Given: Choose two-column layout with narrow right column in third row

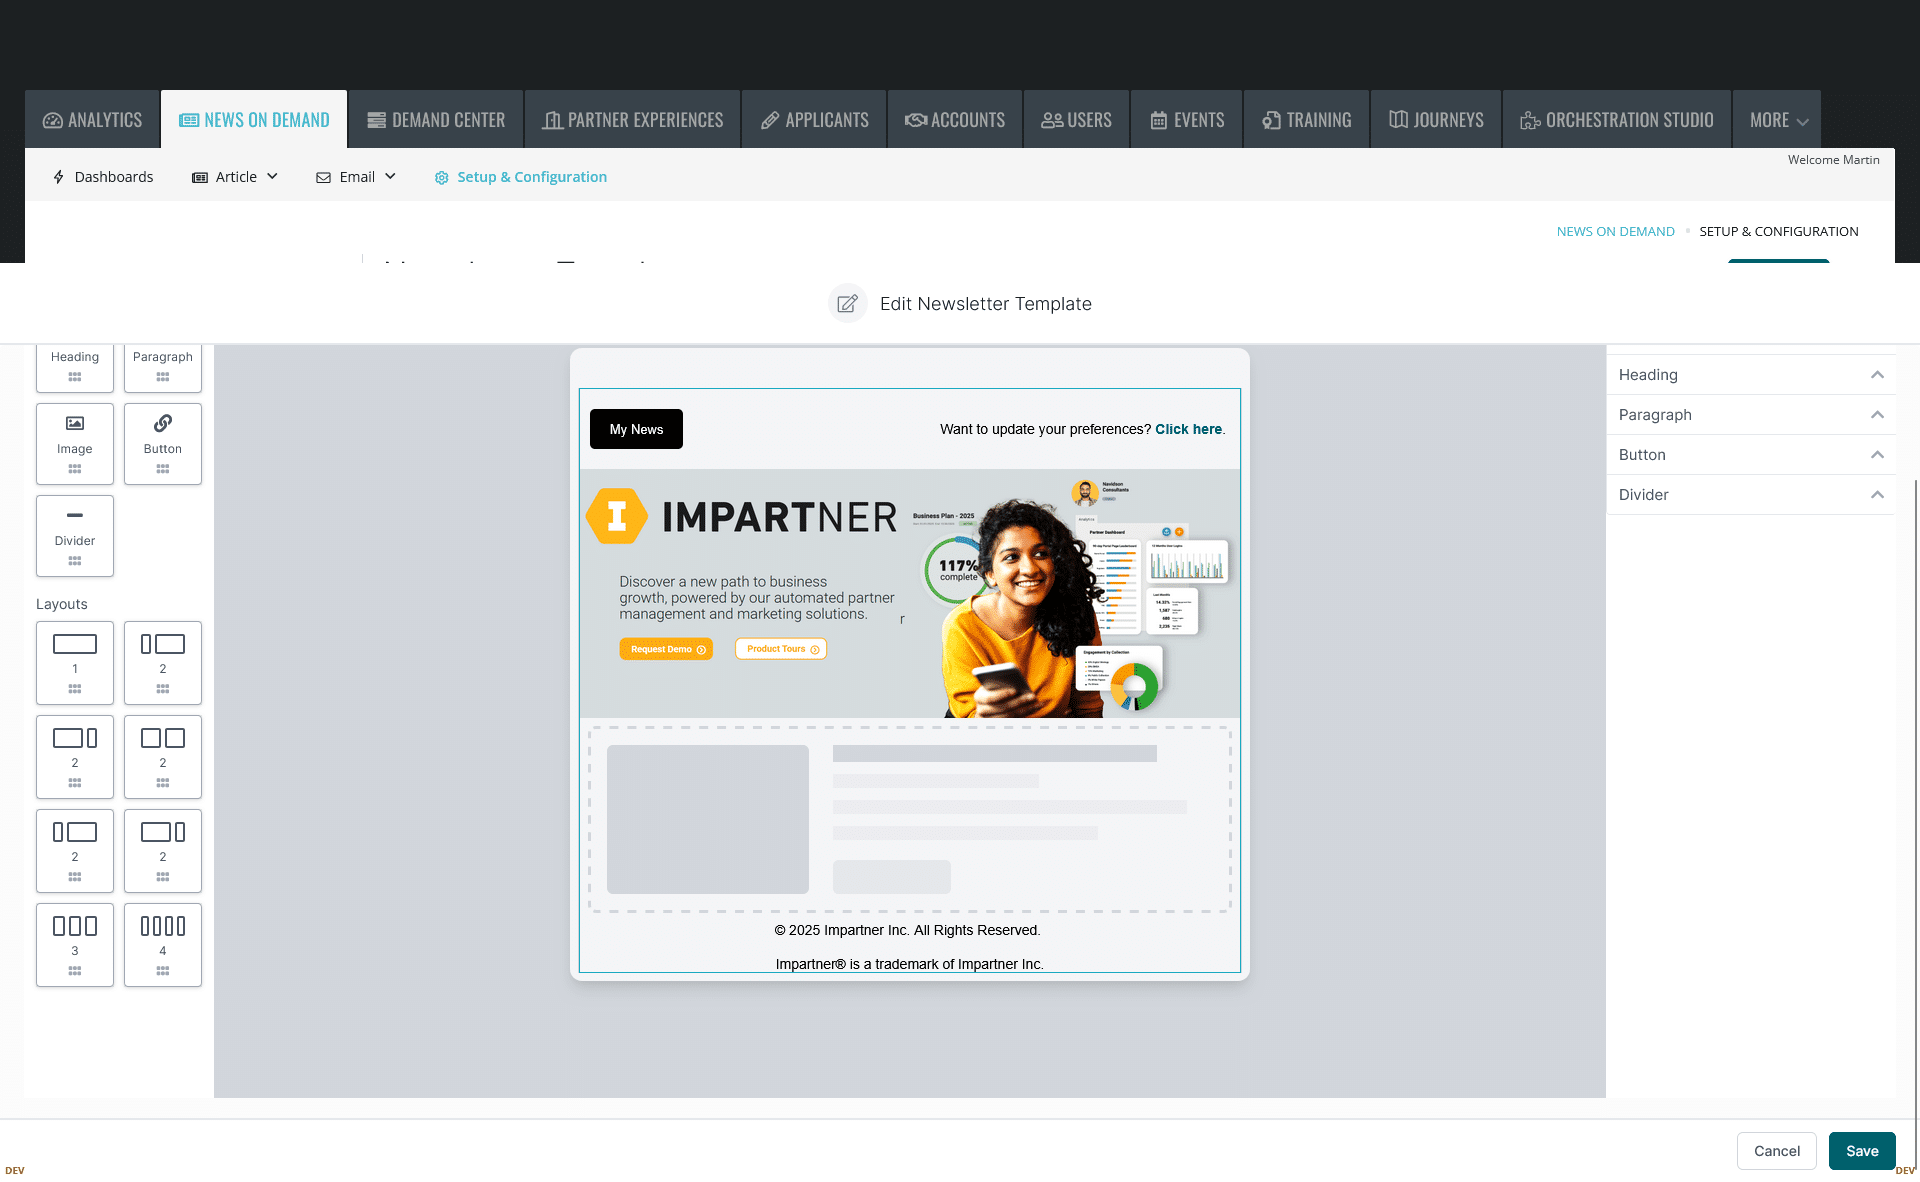Looking at the screenshot, I should (x=163, y=851).
